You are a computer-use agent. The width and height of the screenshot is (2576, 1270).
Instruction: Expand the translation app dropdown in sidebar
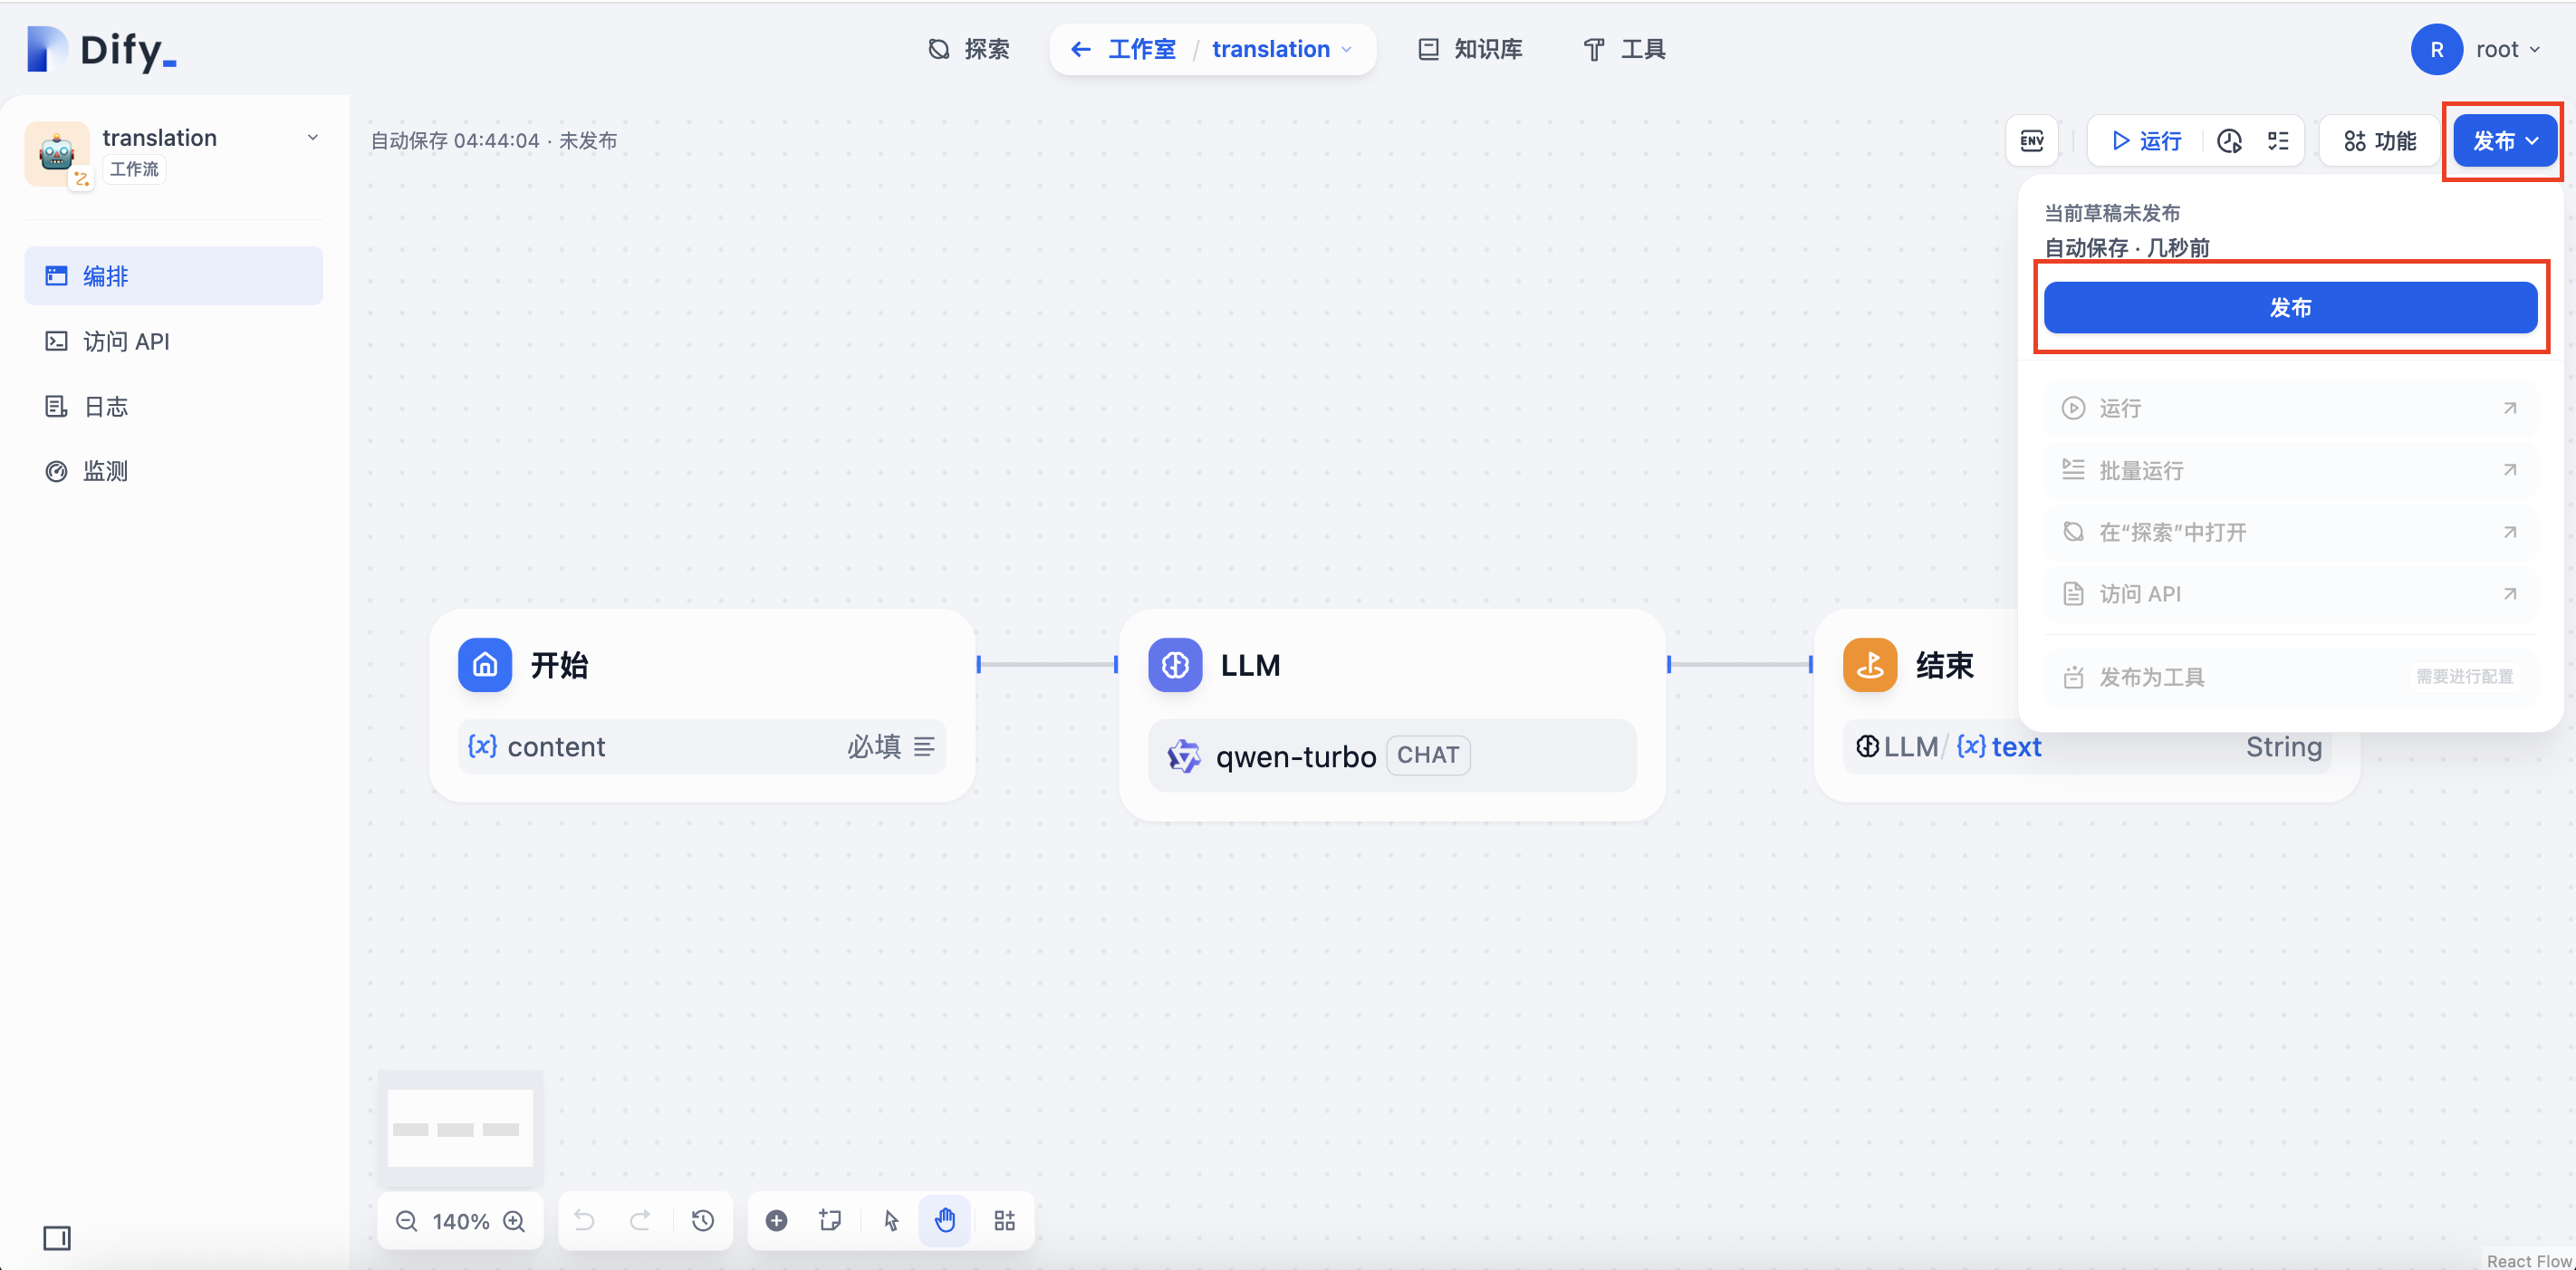(x=312, y=138)
